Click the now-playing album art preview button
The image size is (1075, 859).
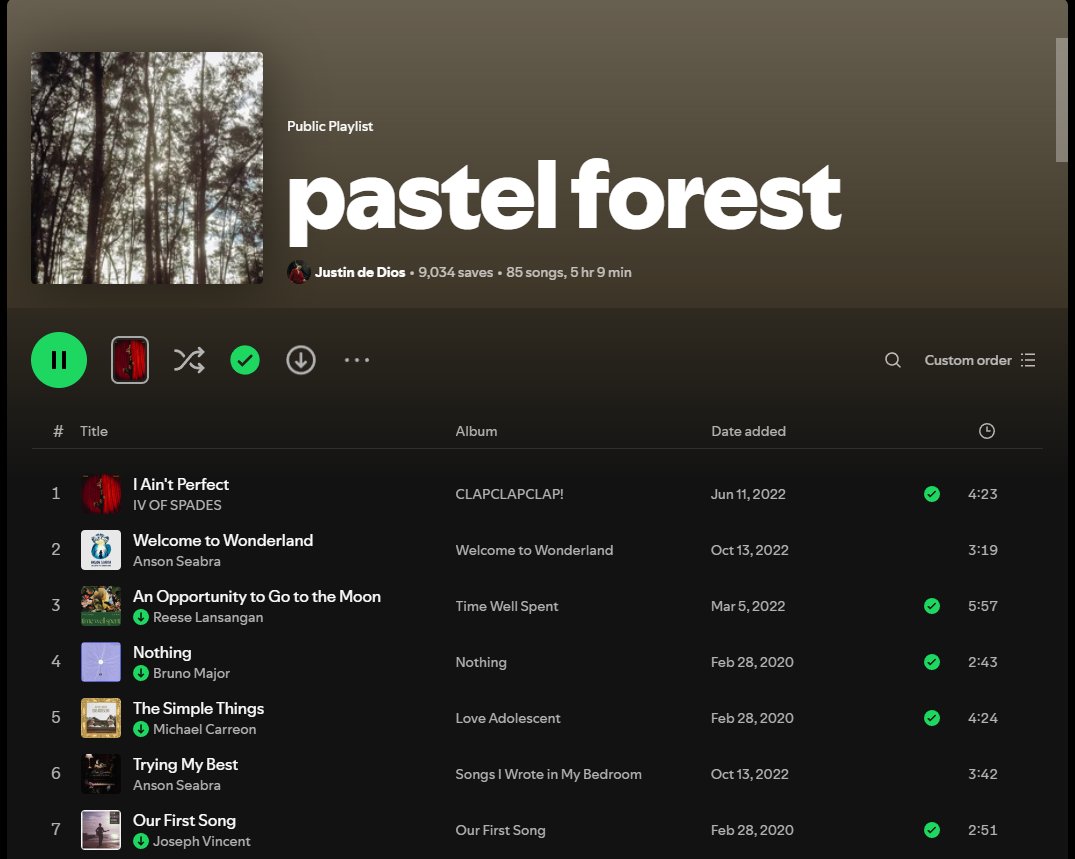[130, 360]
